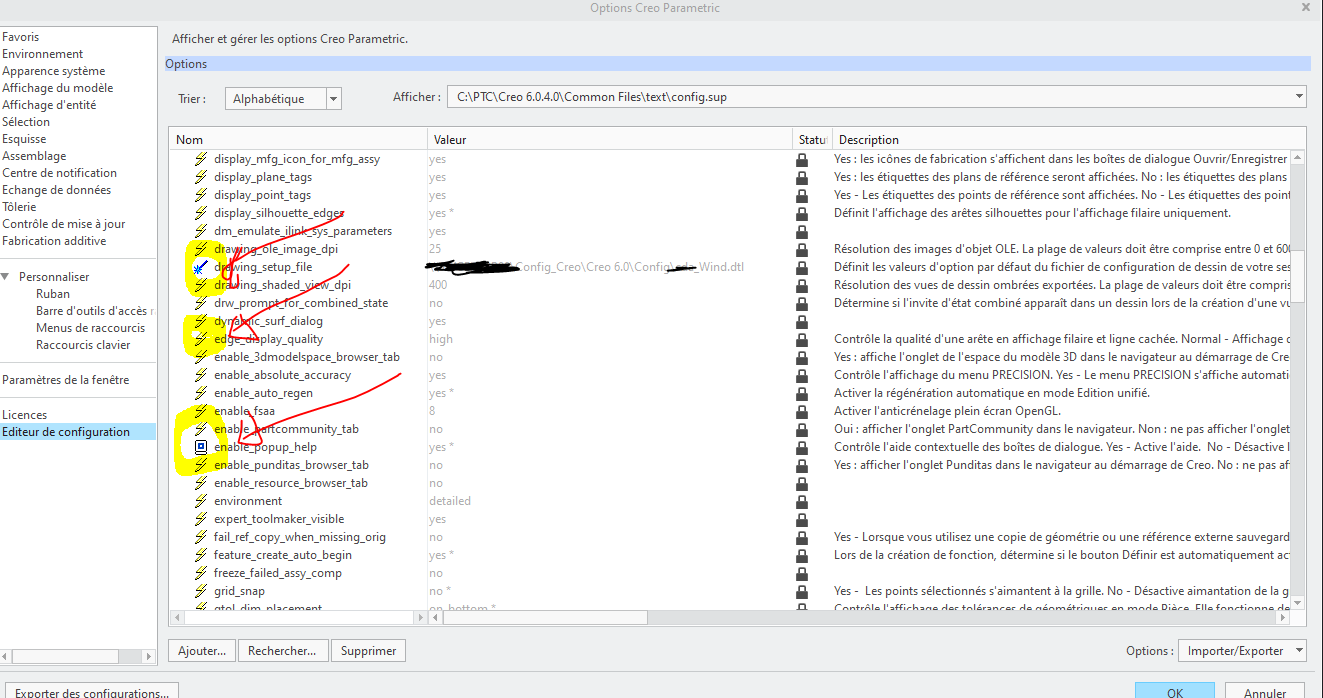Open the Importer/Exporter dropdown
This screenshot has height=698, width=1323.
pos(1242,649)
